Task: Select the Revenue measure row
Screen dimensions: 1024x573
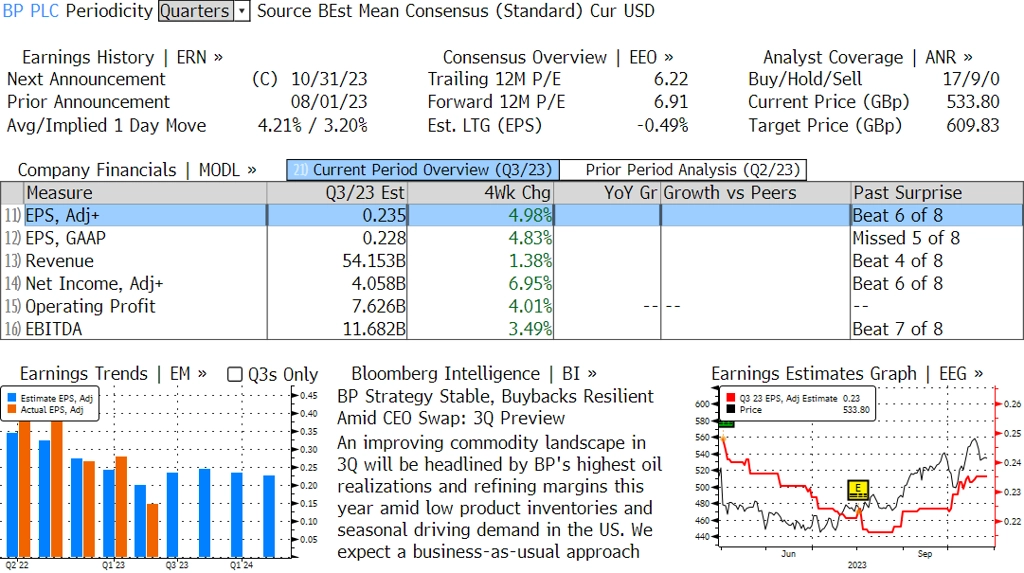Action: [x=512, y=261]
